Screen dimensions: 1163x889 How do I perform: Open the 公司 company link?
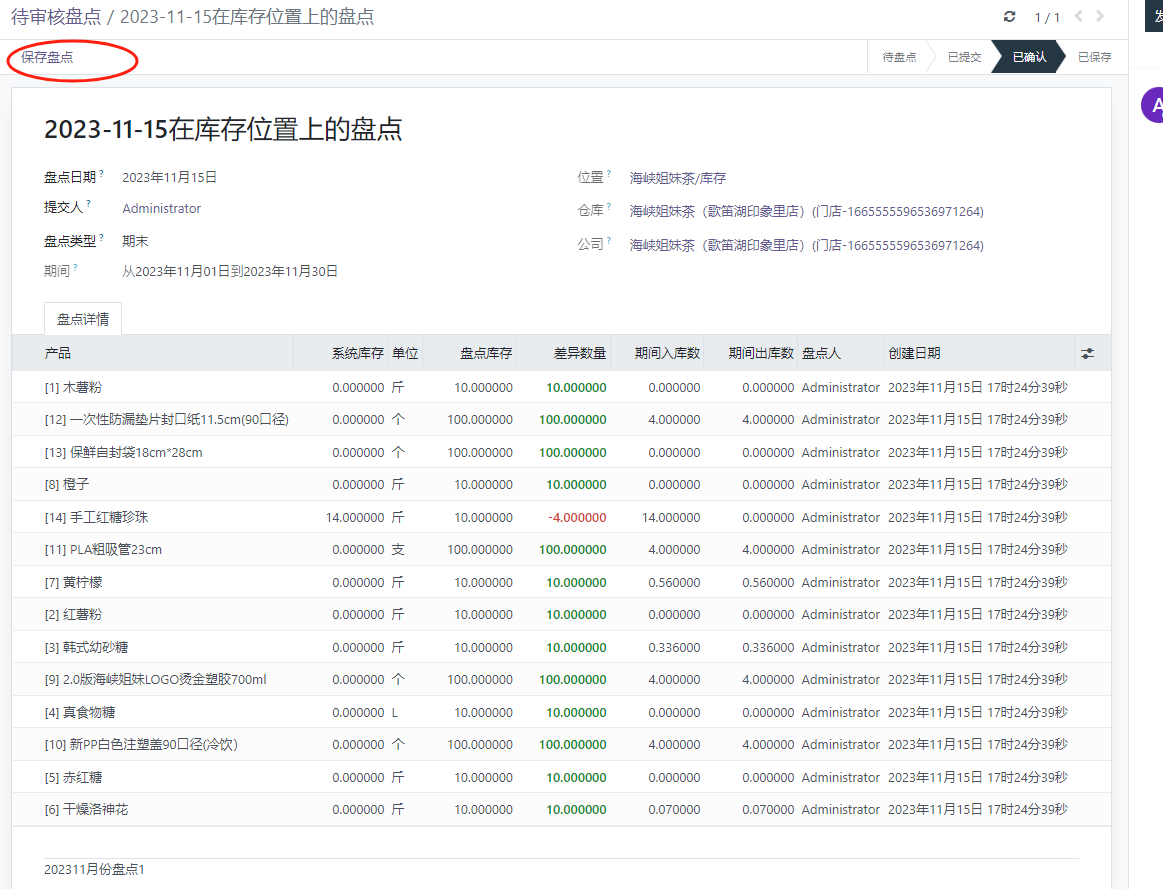coord(806,245)
